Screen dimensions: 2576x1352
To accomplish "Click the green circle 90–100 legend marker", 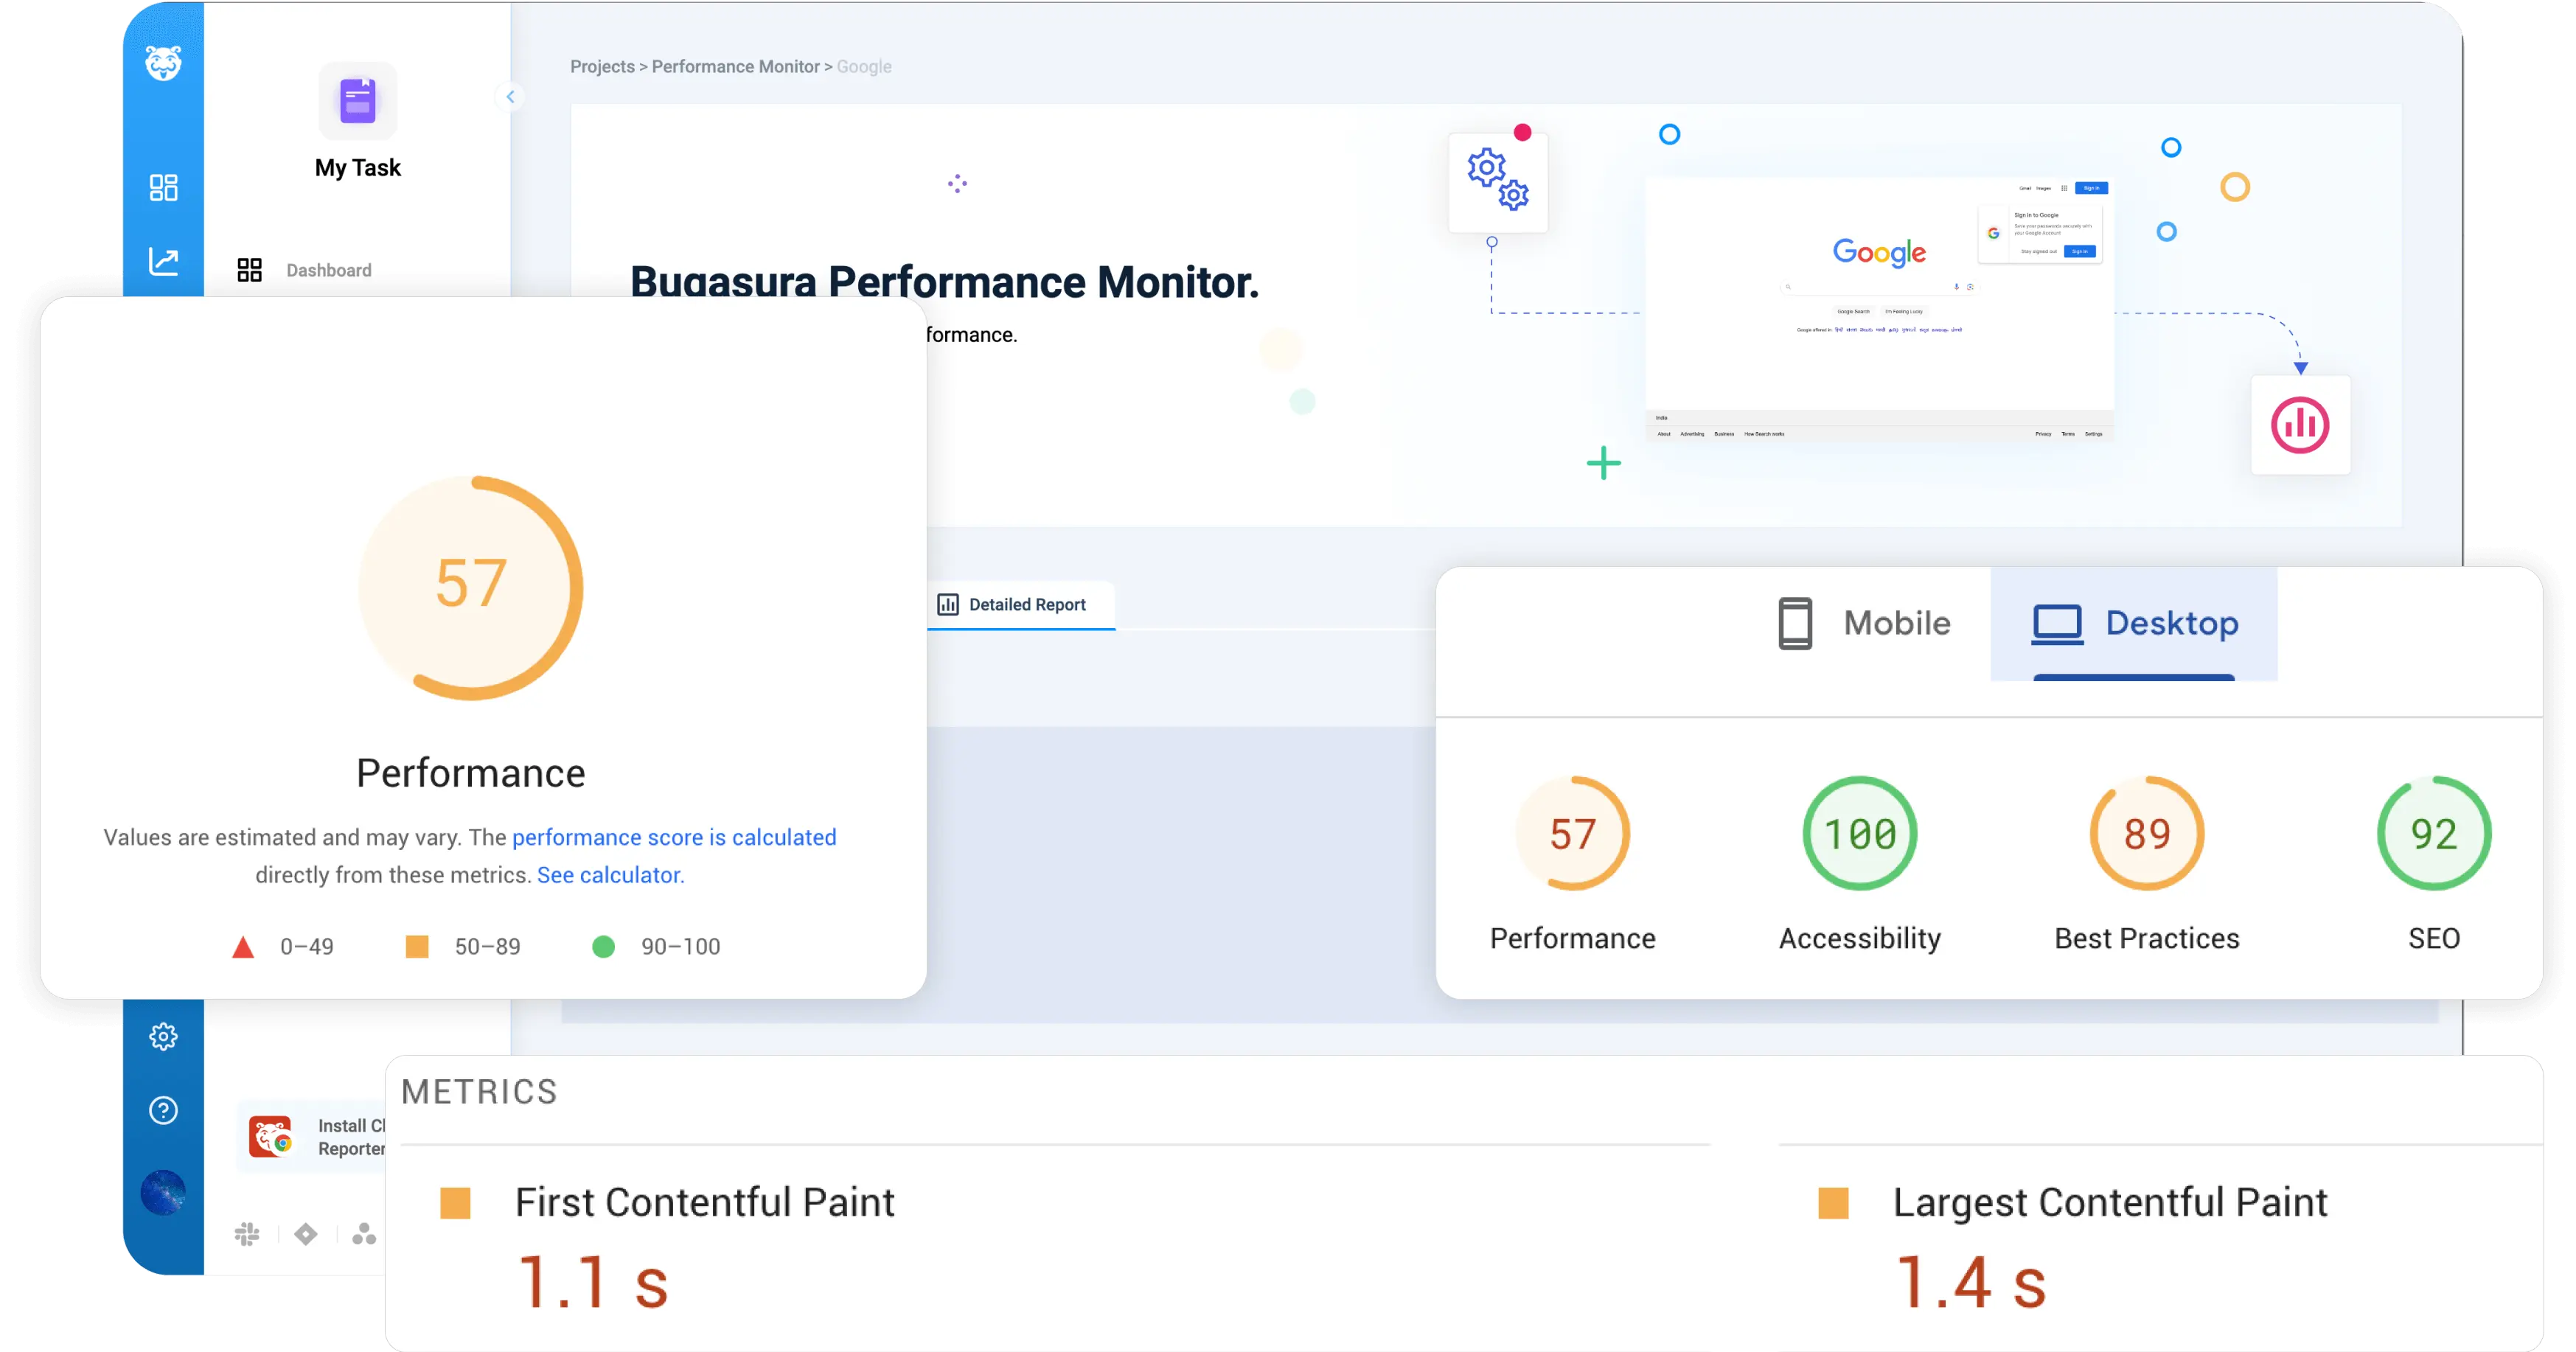I will point(603,947).
